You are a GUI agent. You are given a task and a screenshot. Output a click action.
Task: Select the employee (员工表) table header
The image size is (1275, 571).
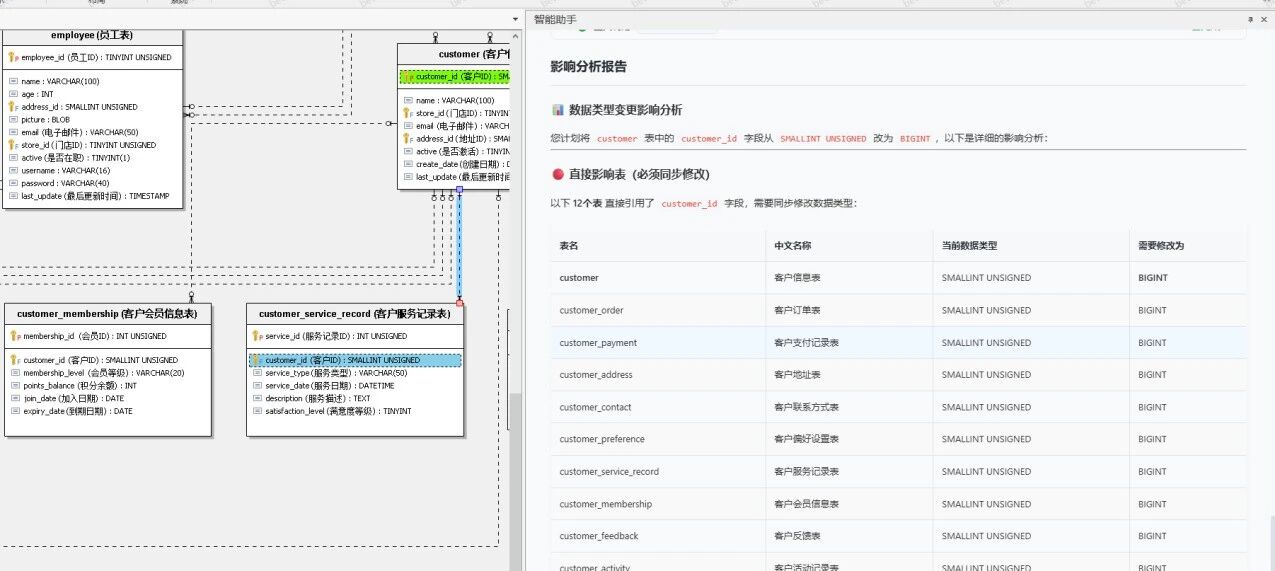pyautogui.click(x=92, y=36)
